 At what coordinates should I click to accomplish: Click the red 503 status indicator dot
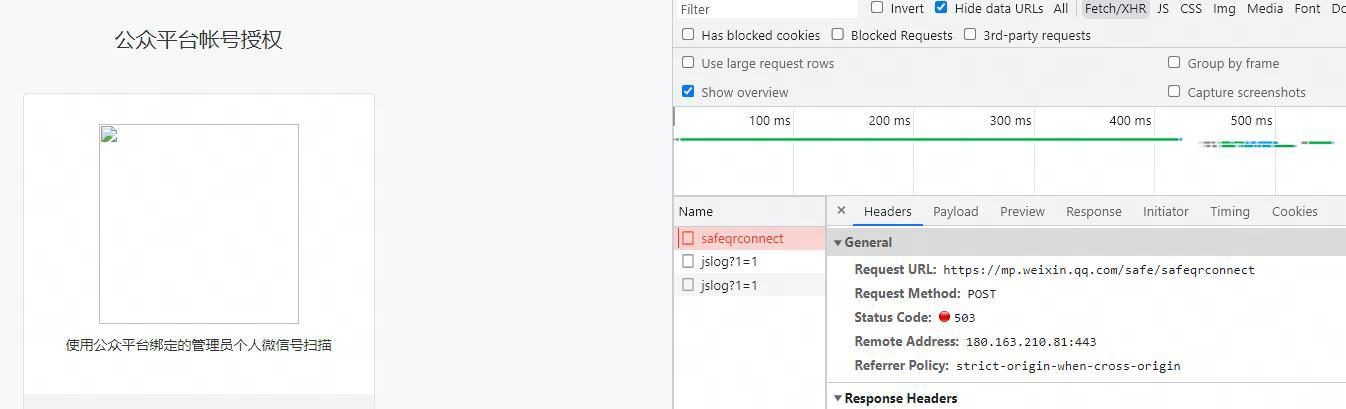944,317
